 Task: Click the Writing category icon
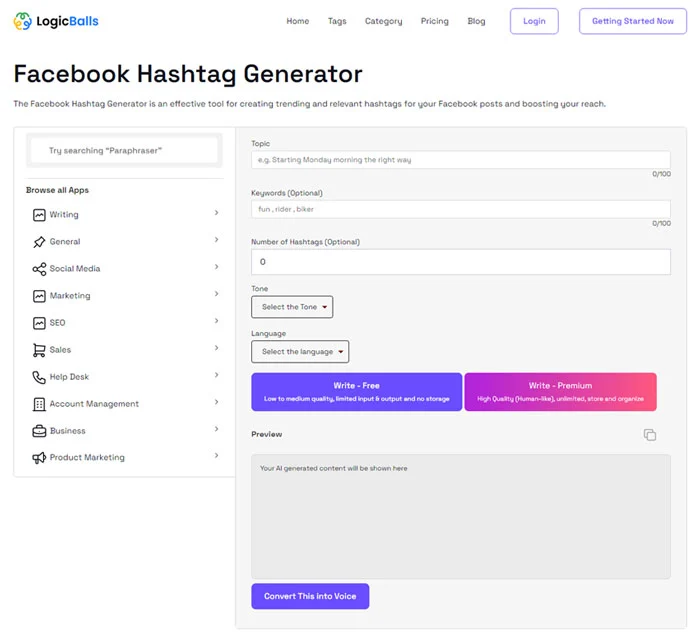(39, 215)
